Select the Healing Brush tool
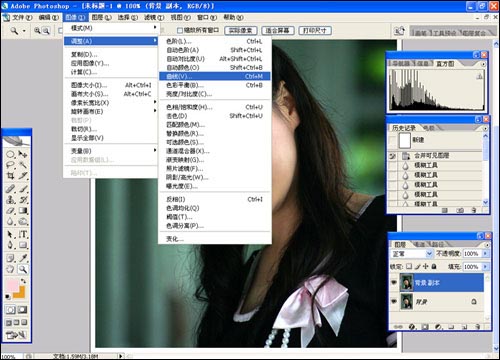Image resolution: width=500 pixels, height=360 pixels. (x=10, y=189)
